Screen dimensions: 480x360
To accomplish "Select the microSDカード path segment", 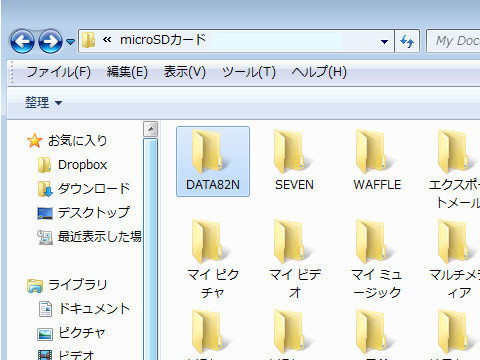I will point(163,40).
